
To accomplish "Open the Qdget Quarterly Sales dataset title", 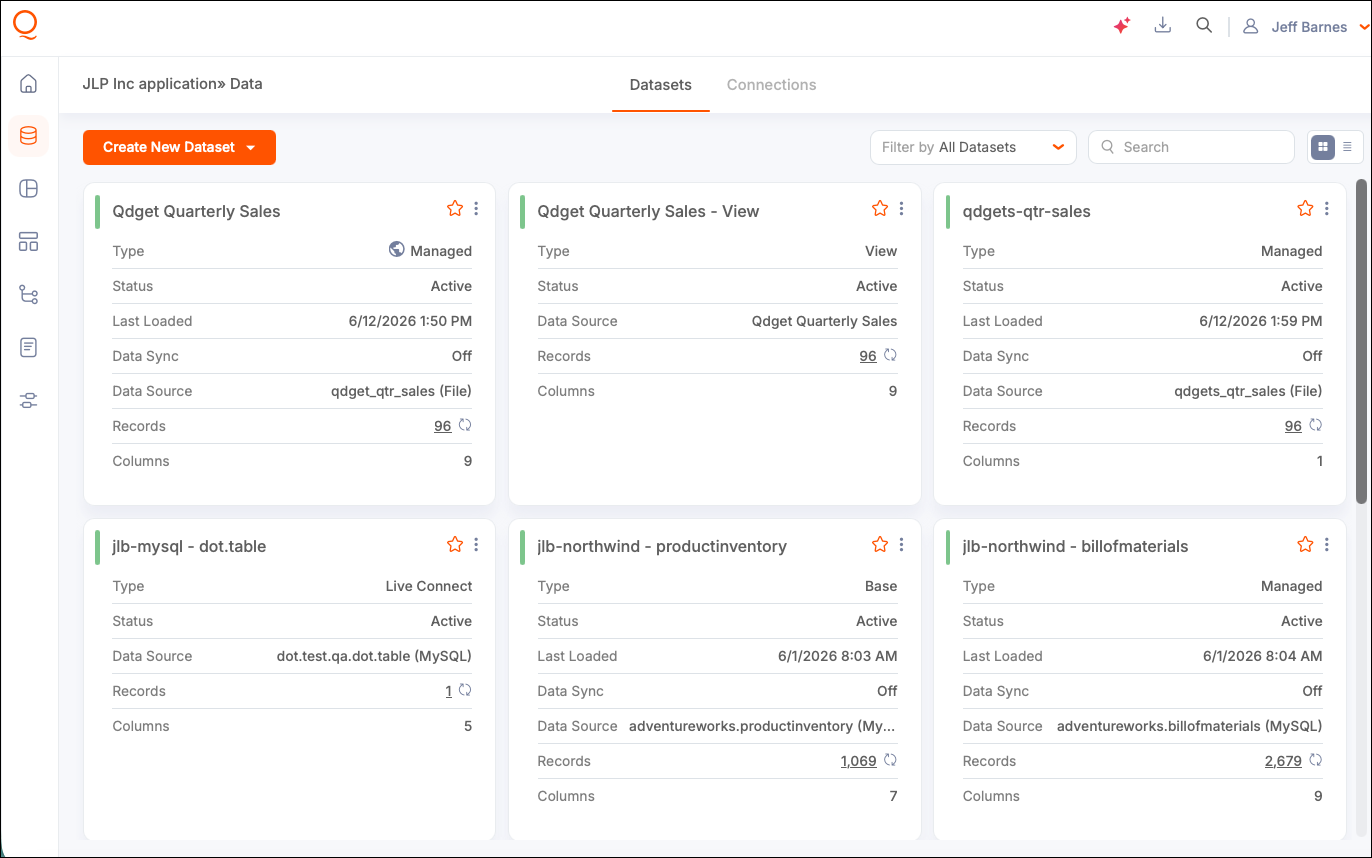I will (196, 211).
